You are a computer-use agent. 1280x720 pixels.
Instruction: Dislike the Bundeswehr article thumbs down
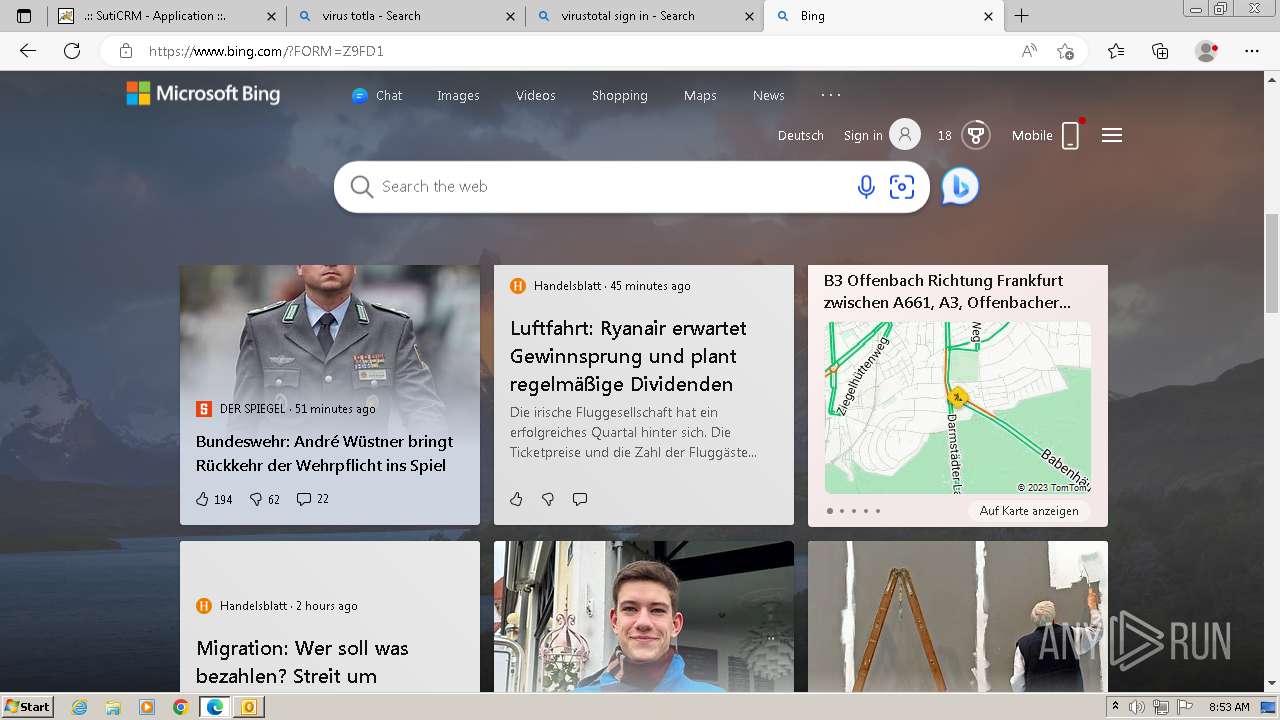[x=255, y=499]
